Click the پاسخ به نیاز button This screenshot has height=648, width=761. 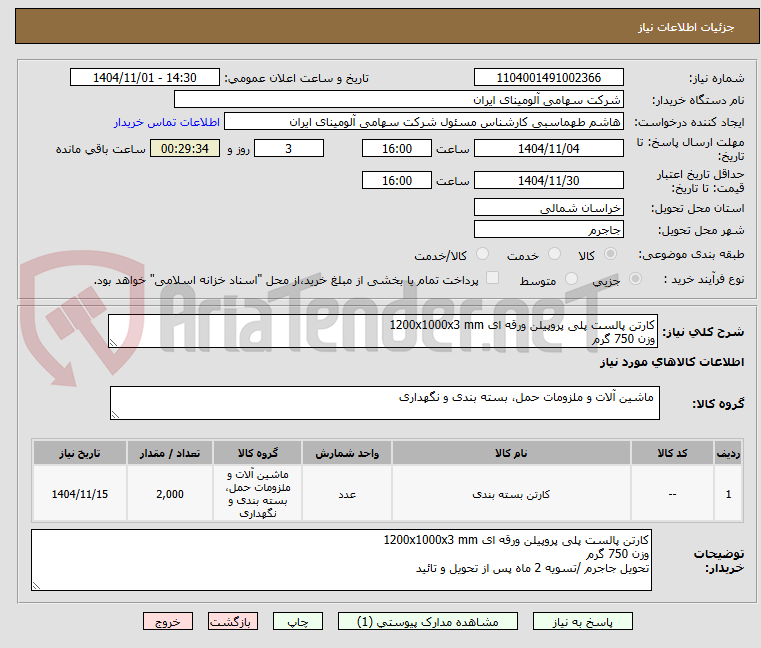pos(582,621)
